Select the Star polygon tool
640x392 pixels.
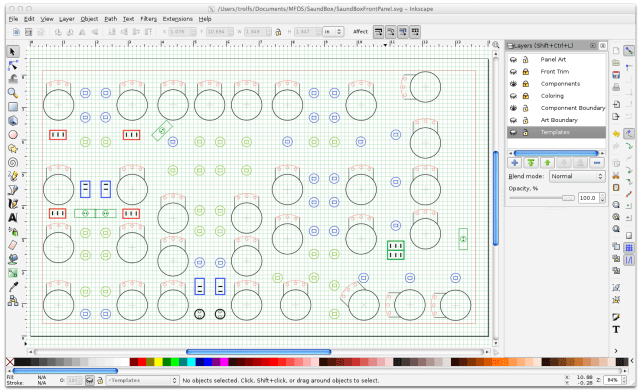[x=13, y=148]
